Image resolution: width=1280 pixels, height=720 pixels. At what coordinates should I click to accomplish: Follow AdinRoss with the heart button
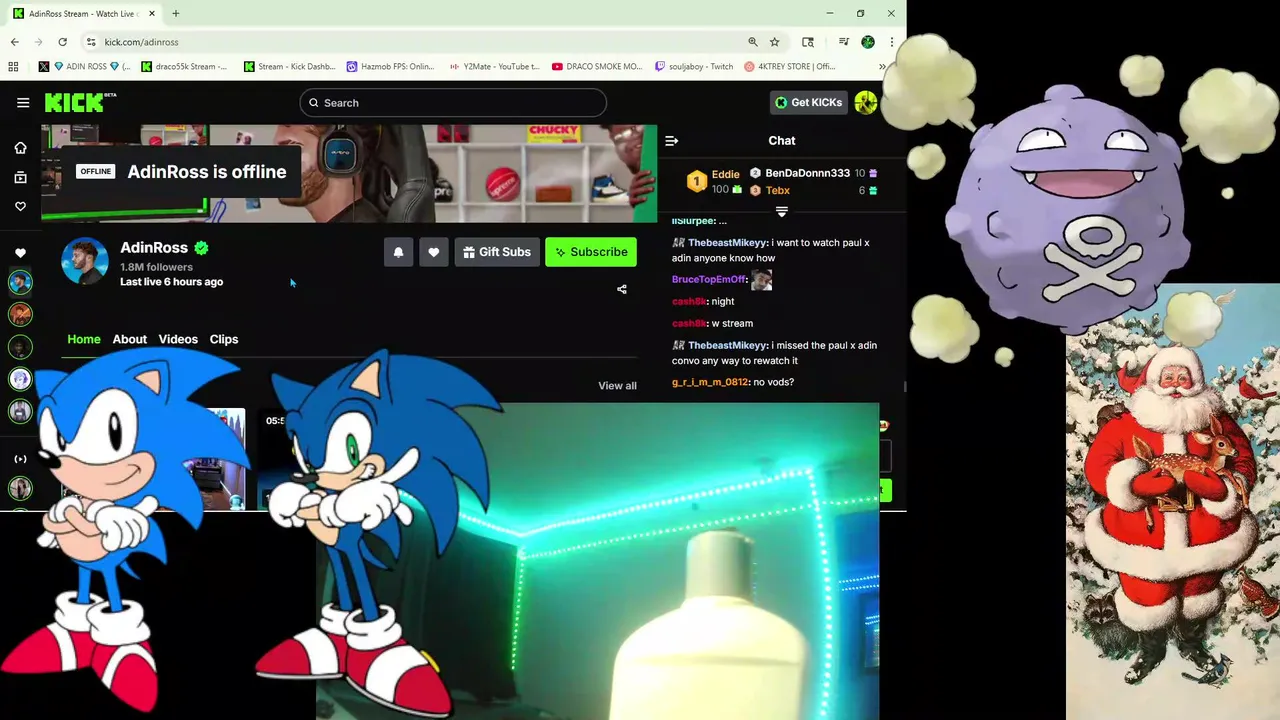click(434, 252)
